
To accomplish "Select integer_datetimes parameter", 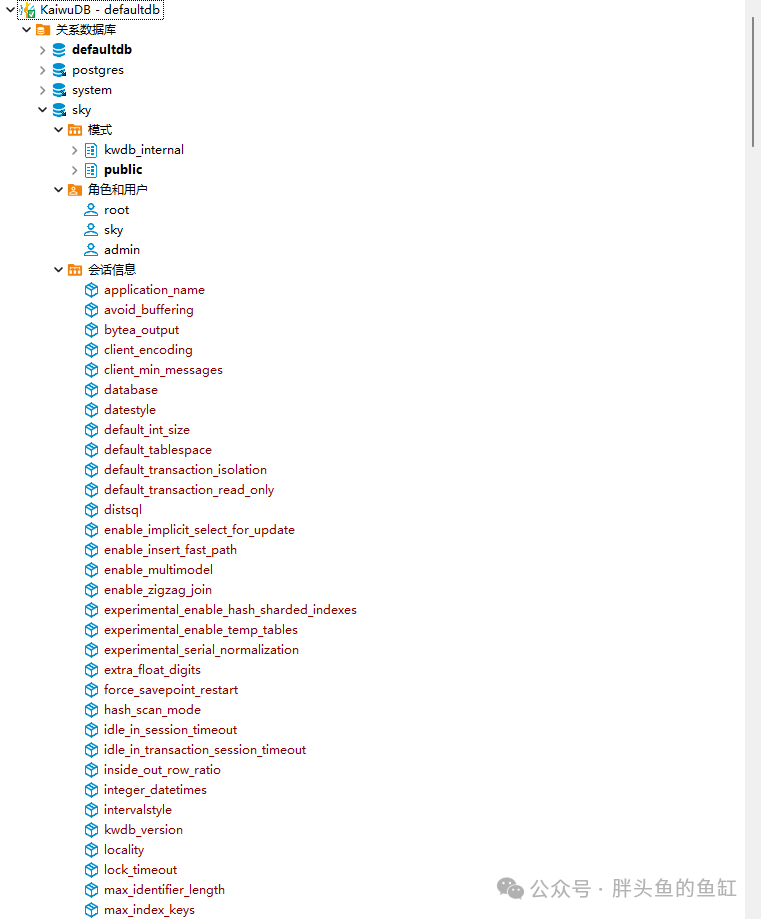I will coord(155,790).
